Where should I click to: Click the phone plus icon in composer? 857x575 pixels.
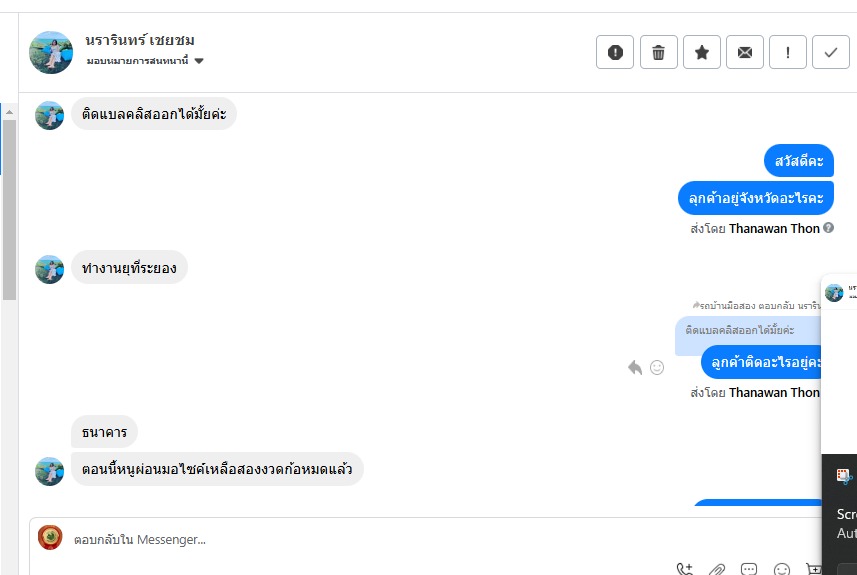685,569
